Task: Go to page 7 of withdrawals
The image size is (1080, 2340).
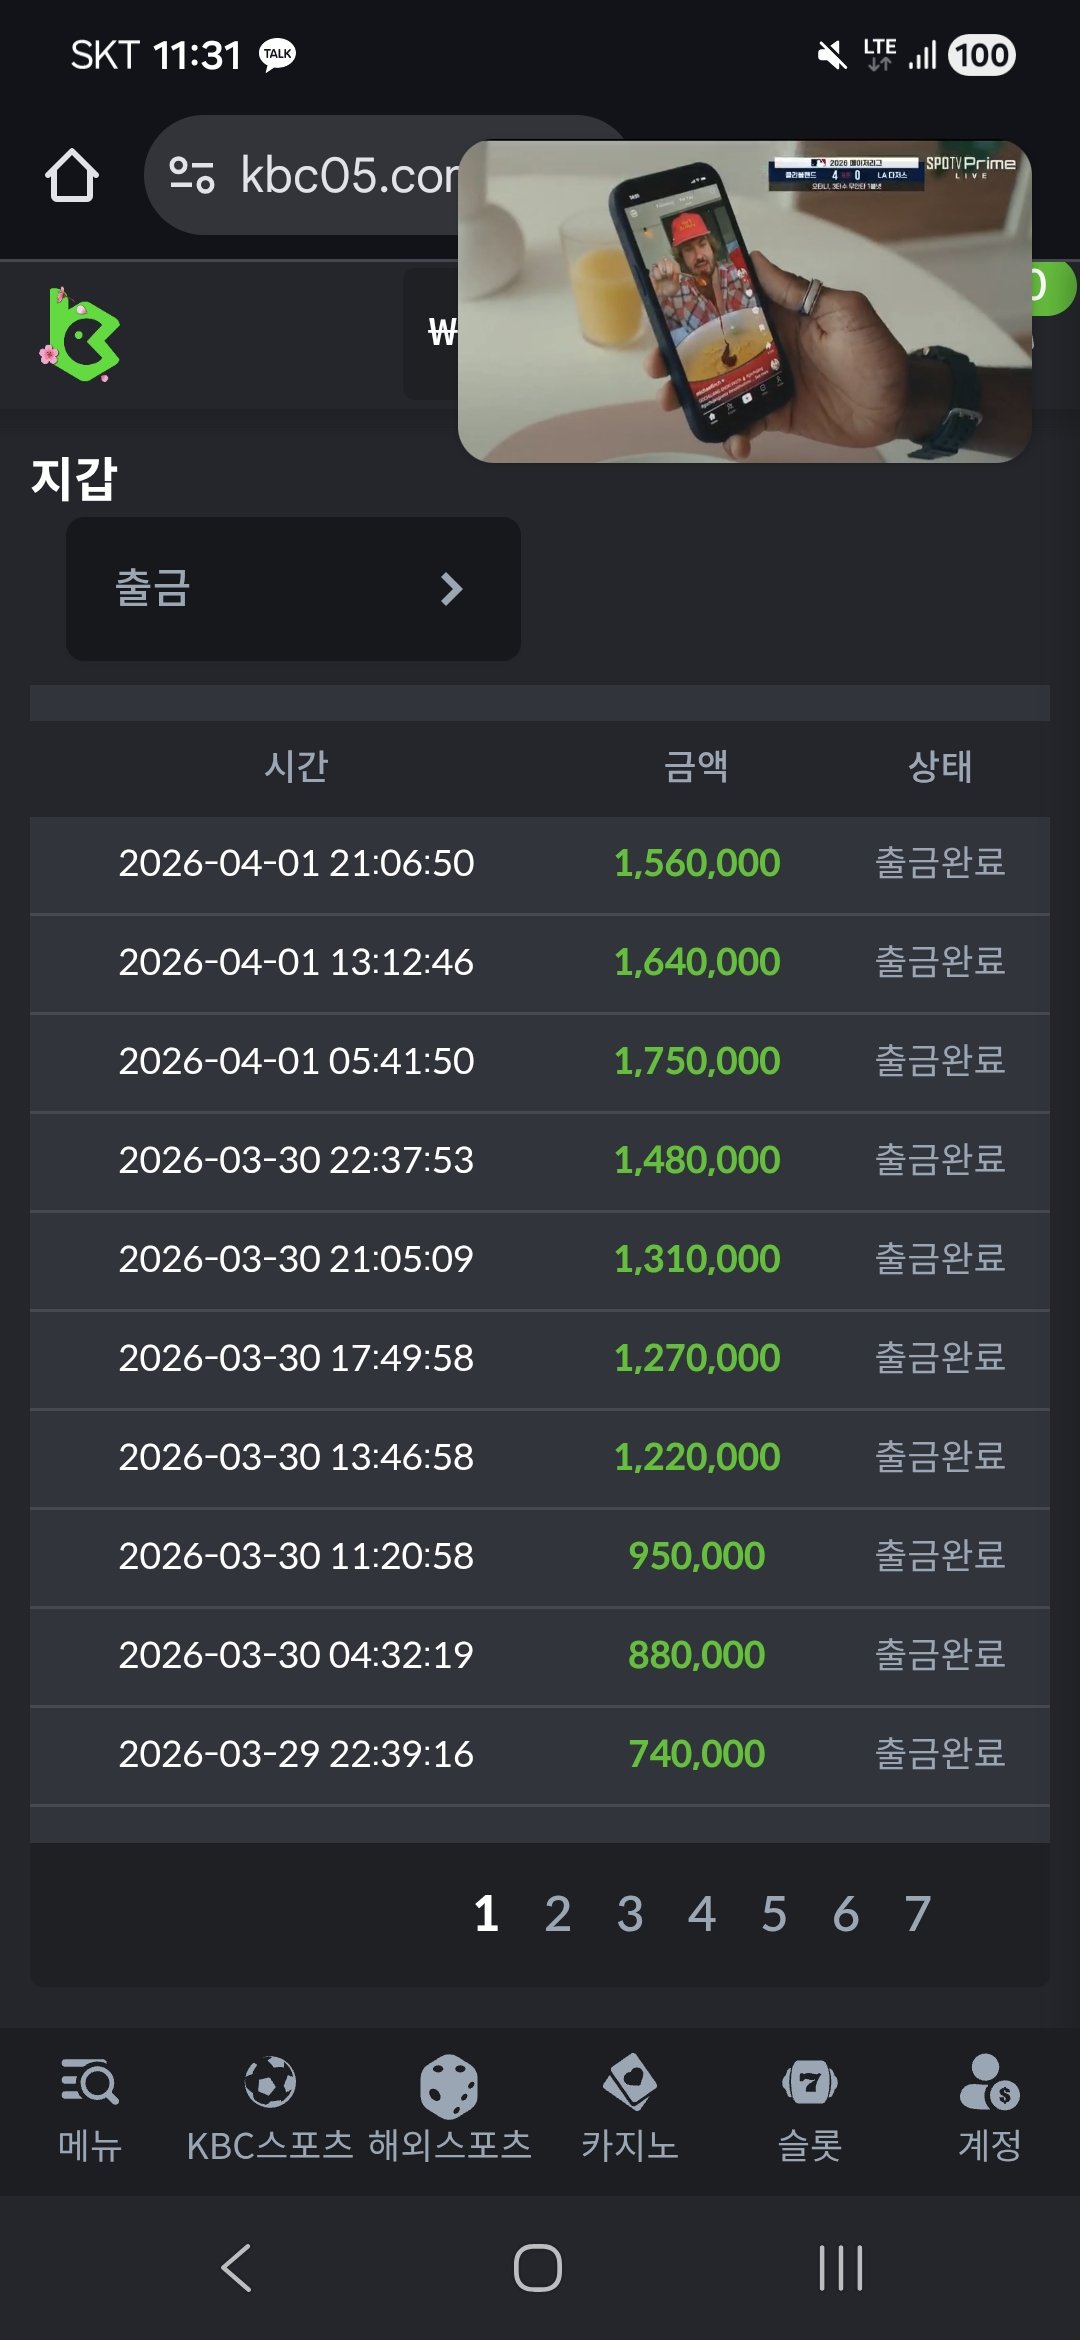Action: pyautogui.click(x=918, y=1914)
